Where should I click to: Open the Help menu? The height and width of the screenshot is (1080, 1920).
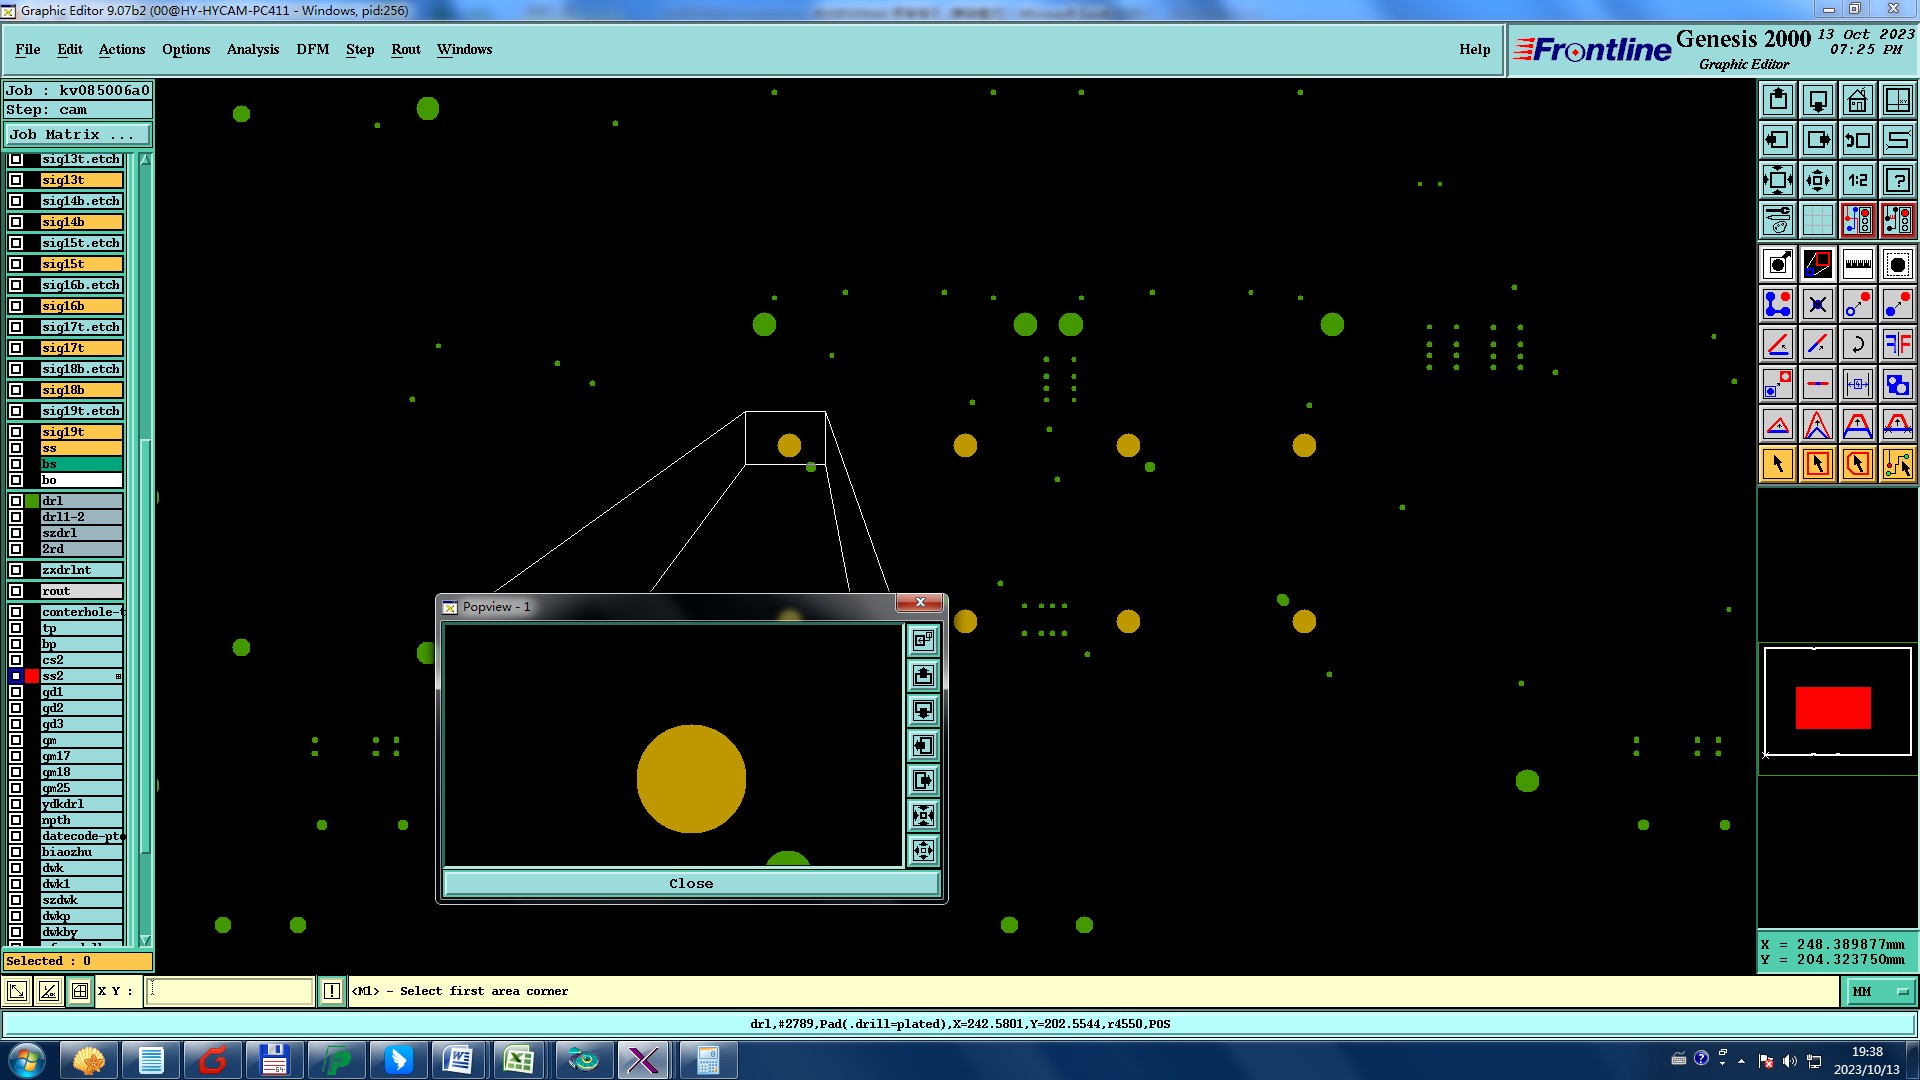[x=1474, y=49]
